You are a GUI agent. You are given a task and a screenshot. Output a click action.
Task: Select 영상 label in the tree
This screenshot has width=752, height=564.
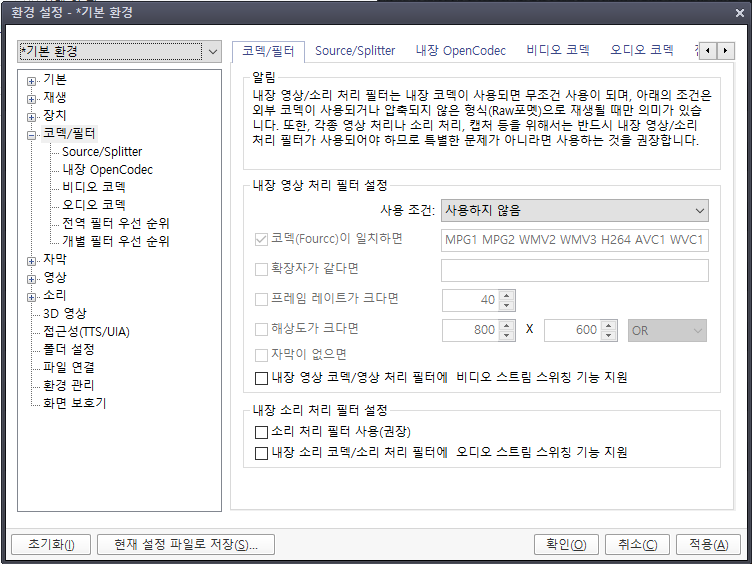55,278
